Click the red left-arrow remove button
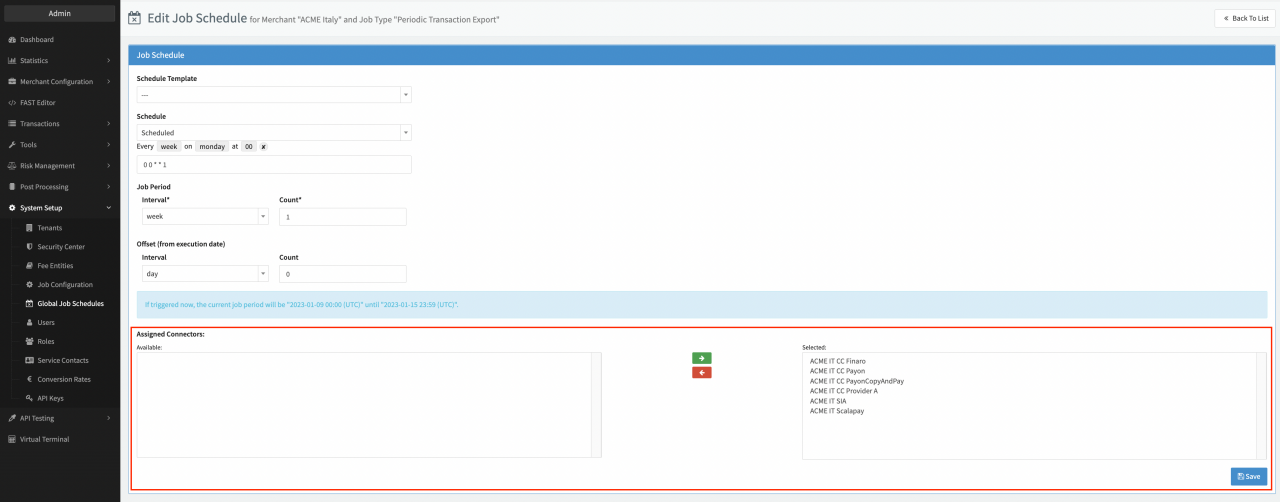Image resolution: width=1280 pixels, height=502 pixels. click(x=701, y=373)
